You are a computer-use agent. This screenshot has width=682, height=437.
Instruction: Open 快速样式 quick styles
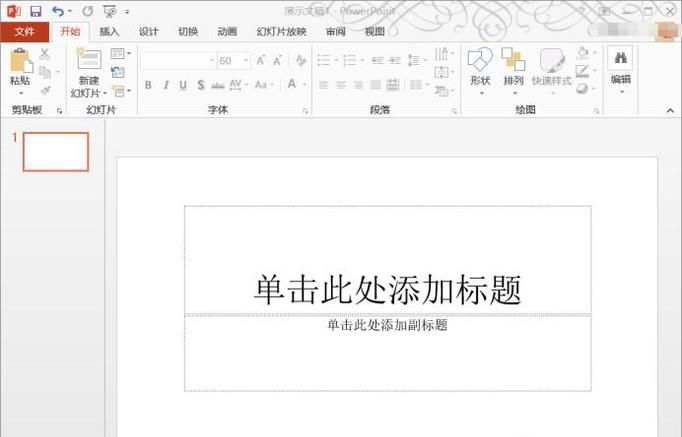(x=552, y=71)
